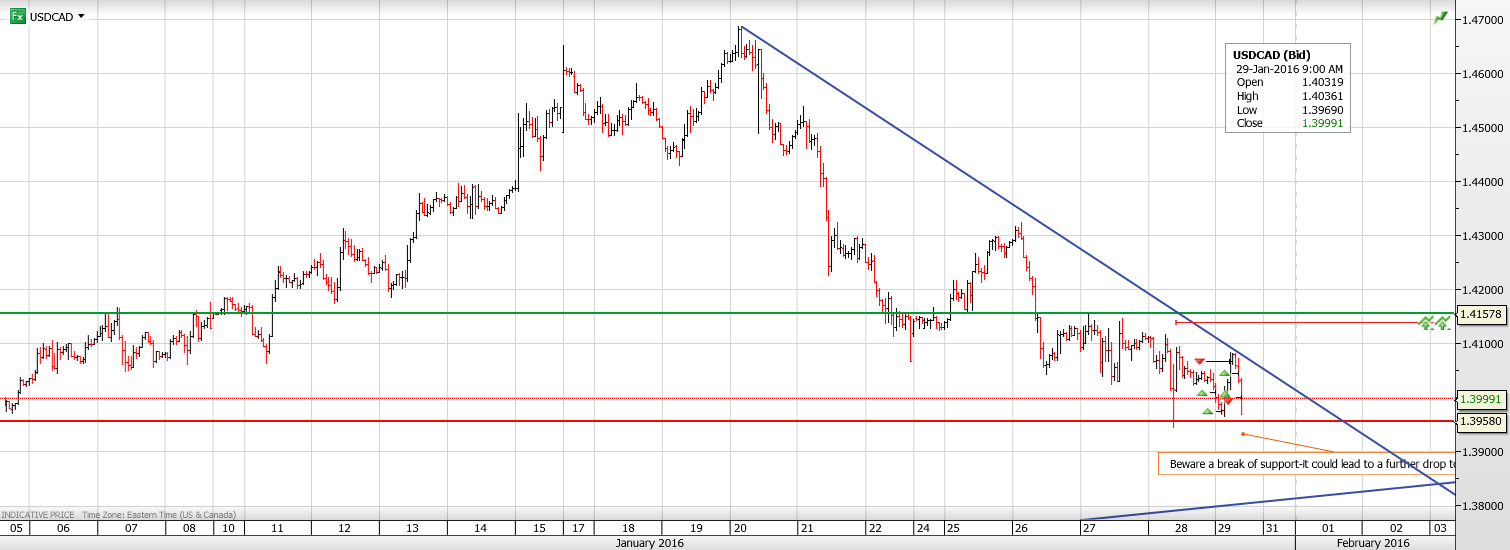
Task: Click the topmost green up-triangle trade marker
Action: coord(1223,373)
